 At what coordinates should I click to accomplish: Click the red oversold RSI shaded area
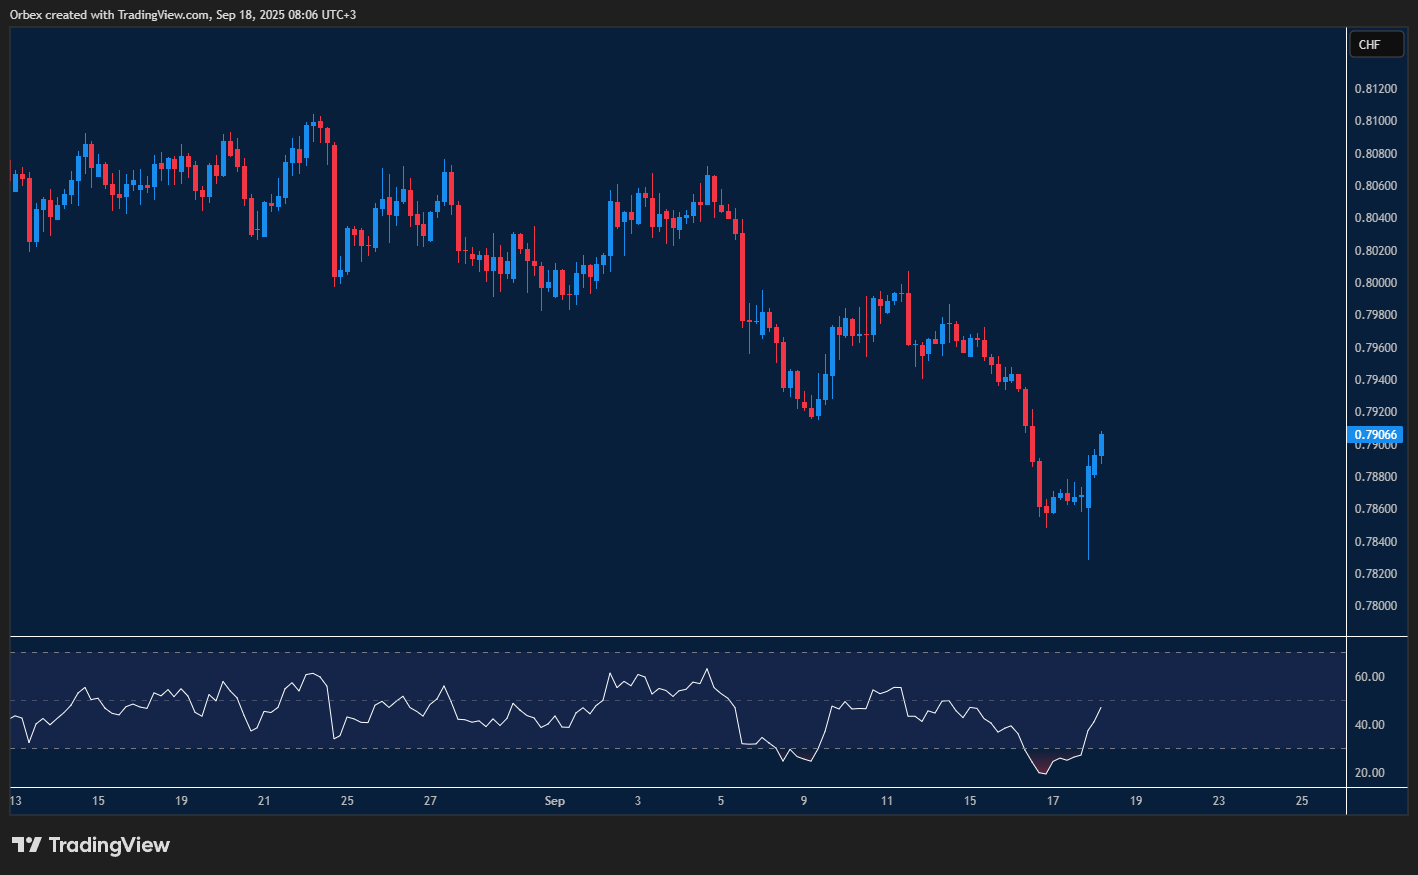tap(1043, 764)
